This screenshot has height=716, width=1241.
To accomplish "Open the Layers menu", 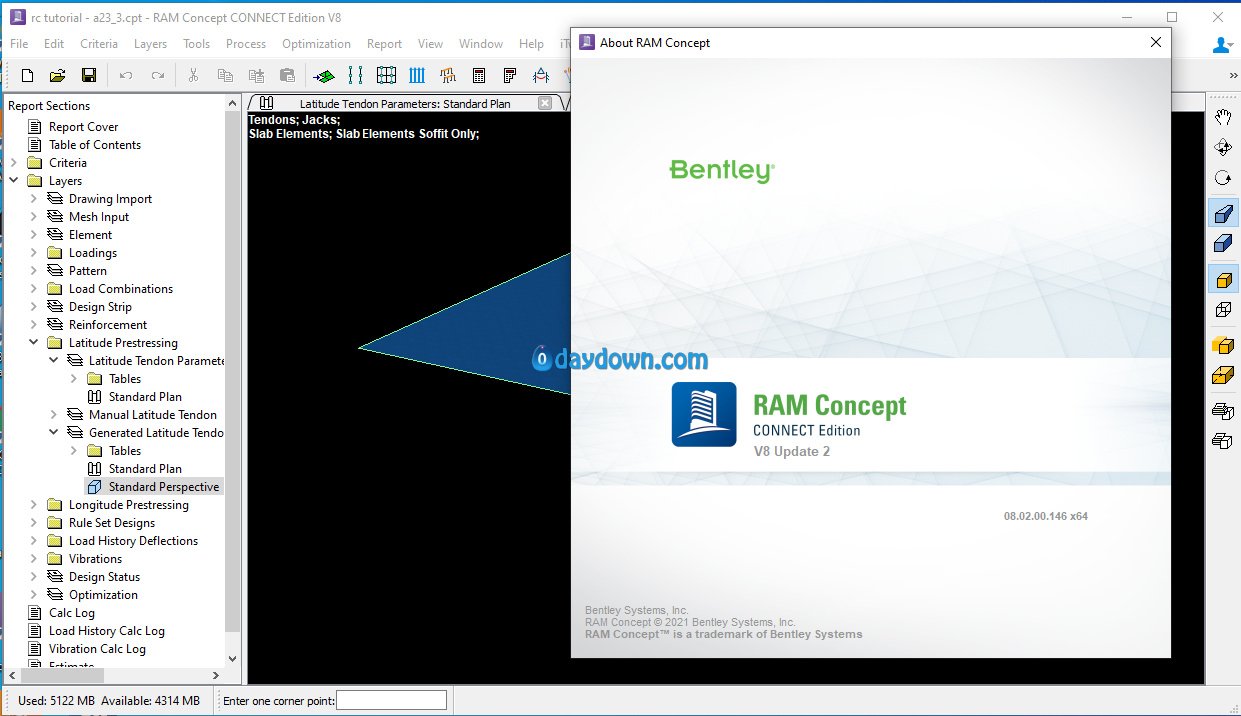I will point(151,44).
